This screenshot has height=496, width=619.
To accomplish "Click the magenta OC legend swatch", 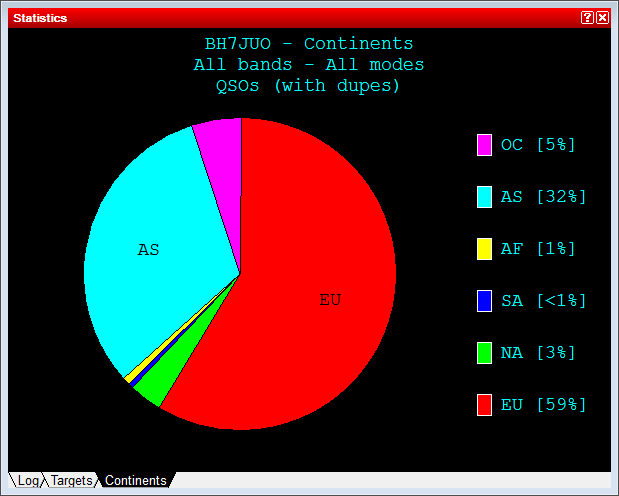I will coord(484,145).
